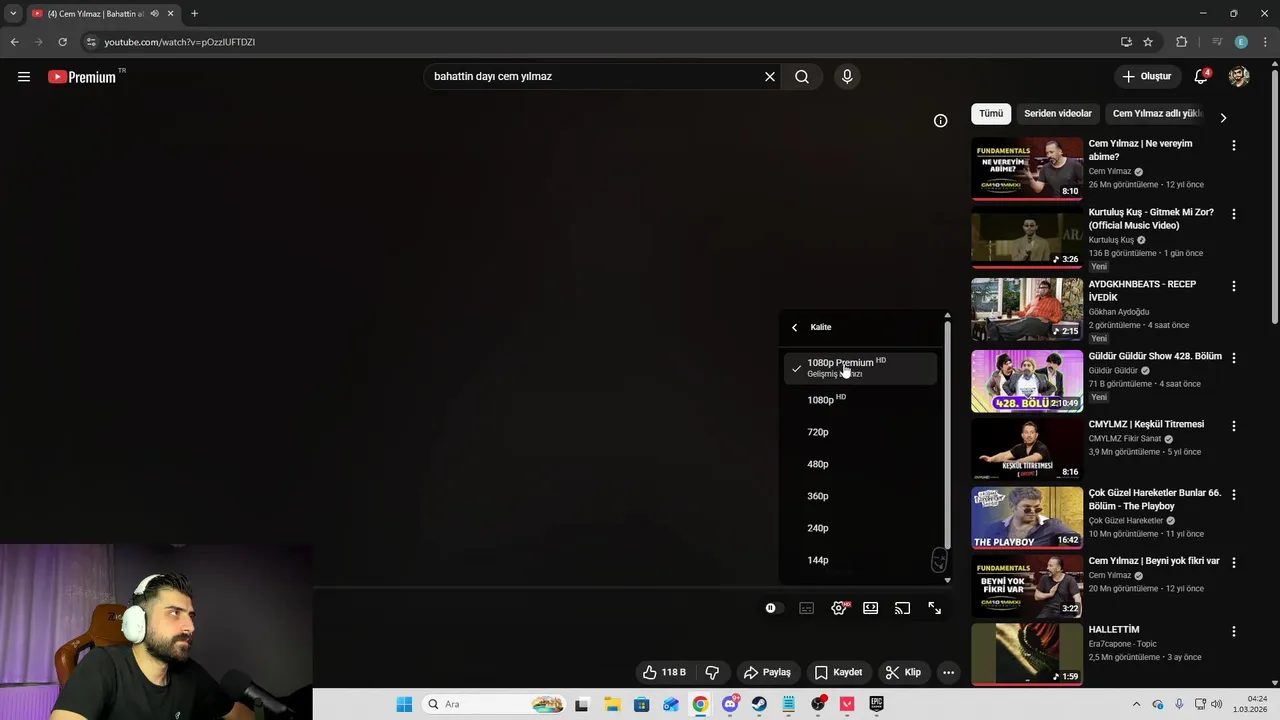The width and height of the screenshot is (1280, 720).
Task: Open Gökhan Aydoğdu channel link
Action: pos(1119,312)
